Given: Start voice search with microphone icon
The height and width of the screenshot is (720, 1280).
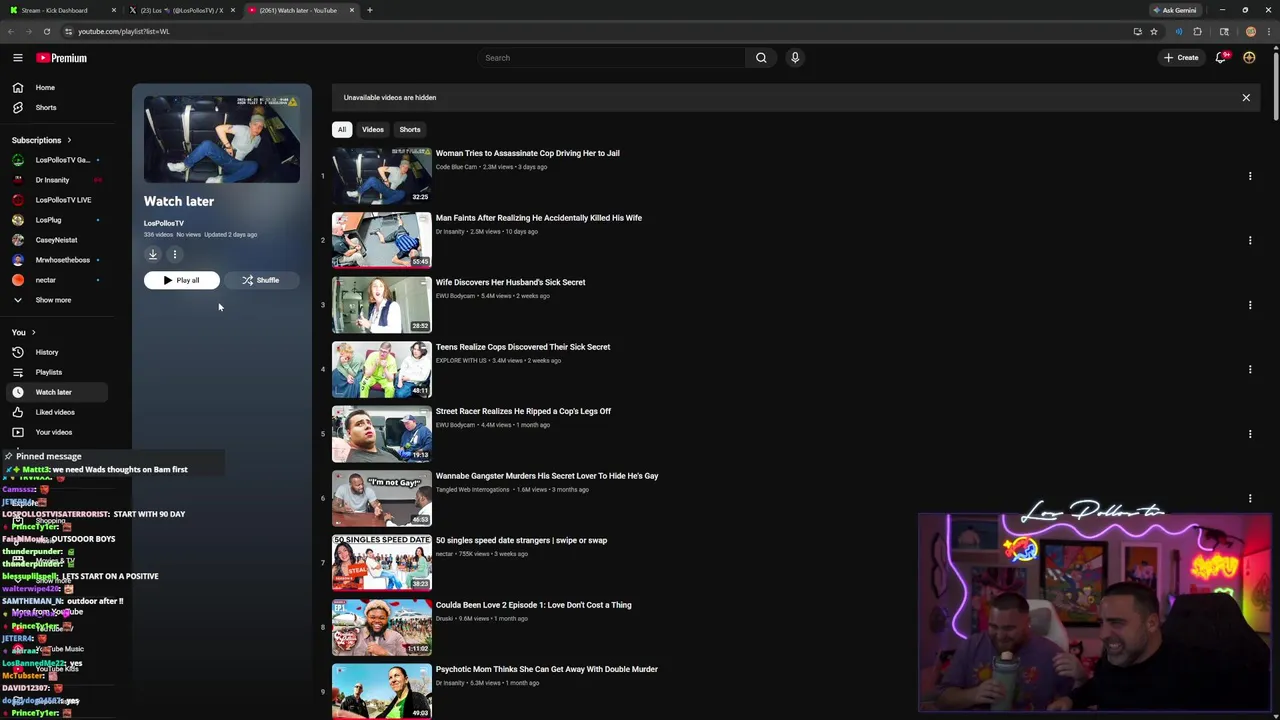Looking at the screenshot, I should coord(795,58).
